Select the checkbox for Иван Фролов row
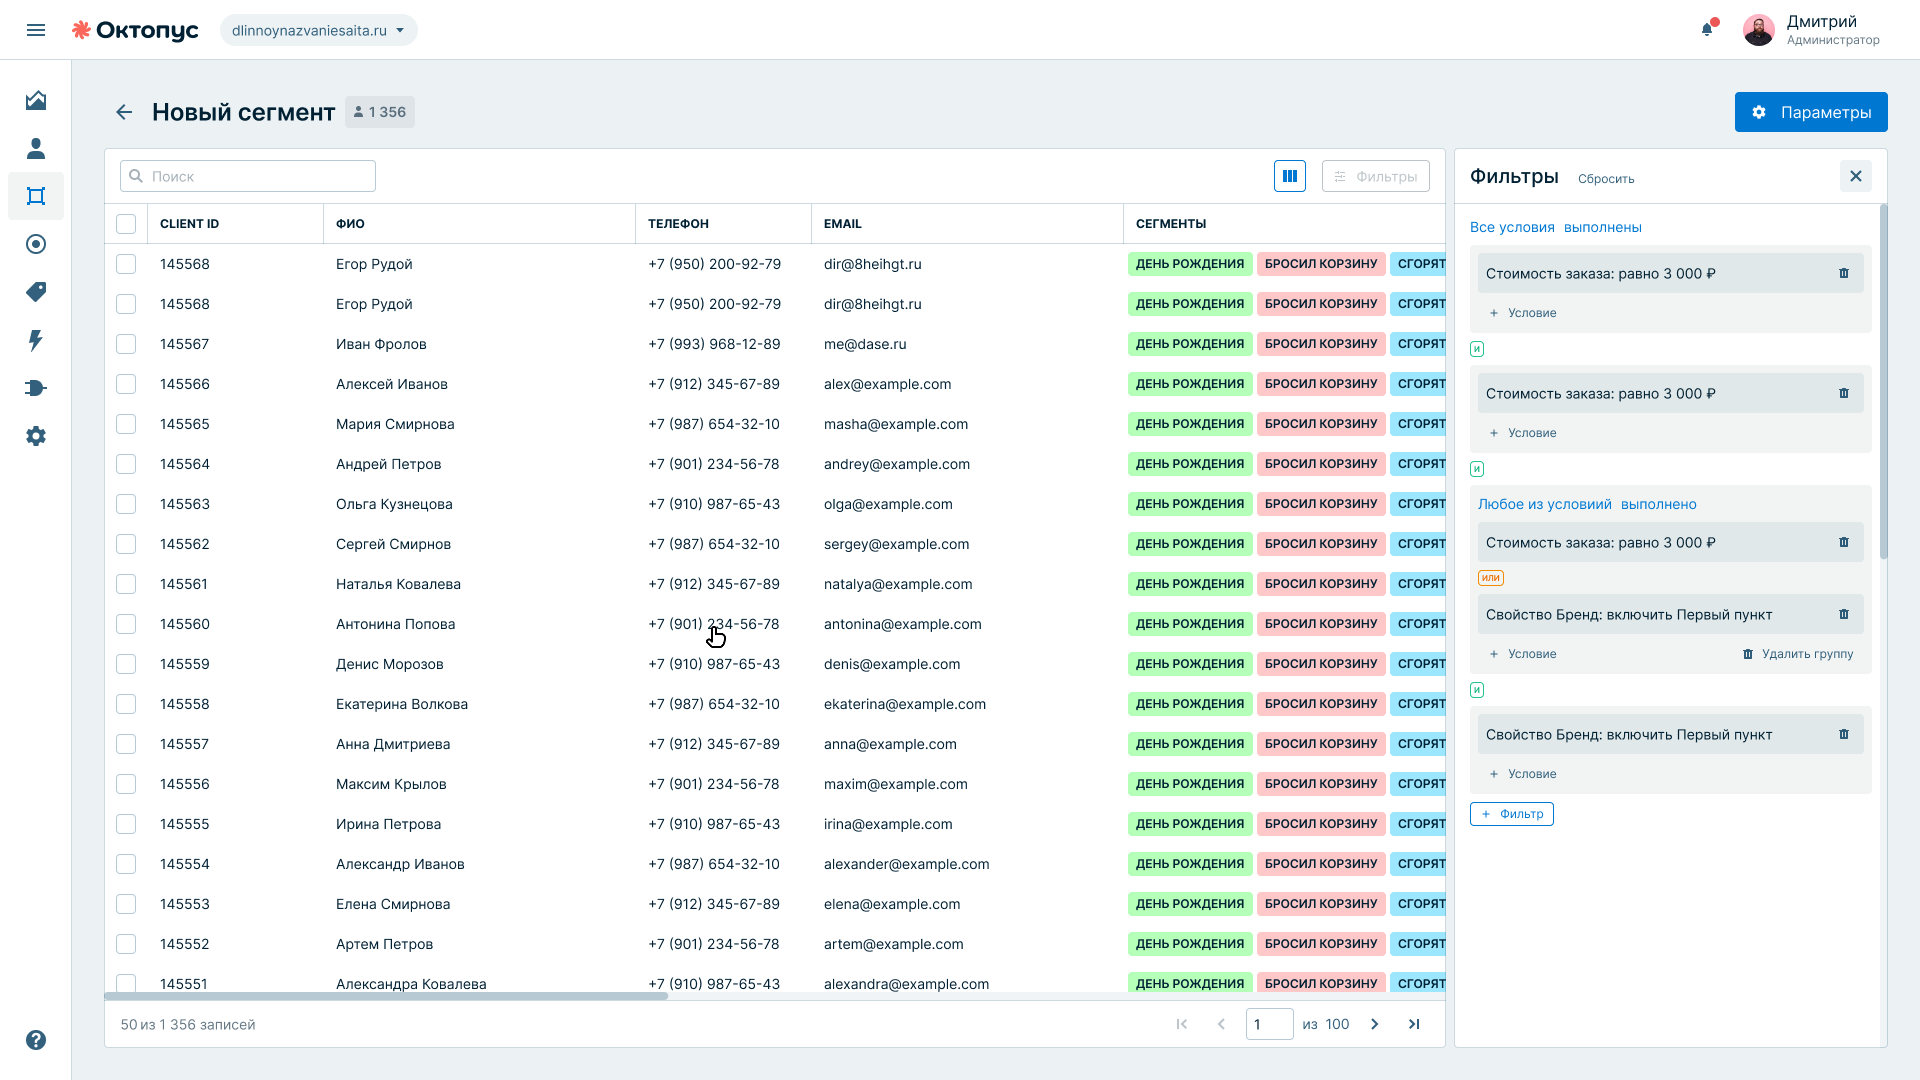 tap(126, 344)
